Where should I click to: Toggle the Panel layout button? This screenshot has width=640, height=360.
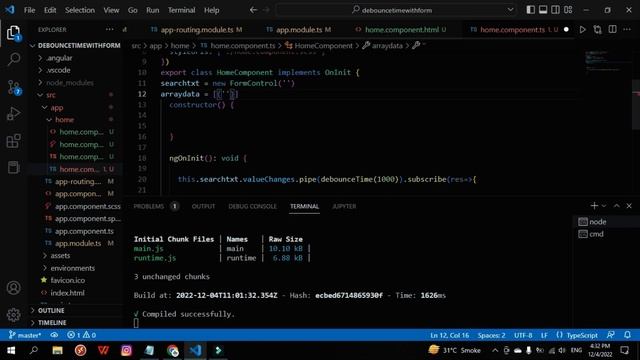[543, 10]
